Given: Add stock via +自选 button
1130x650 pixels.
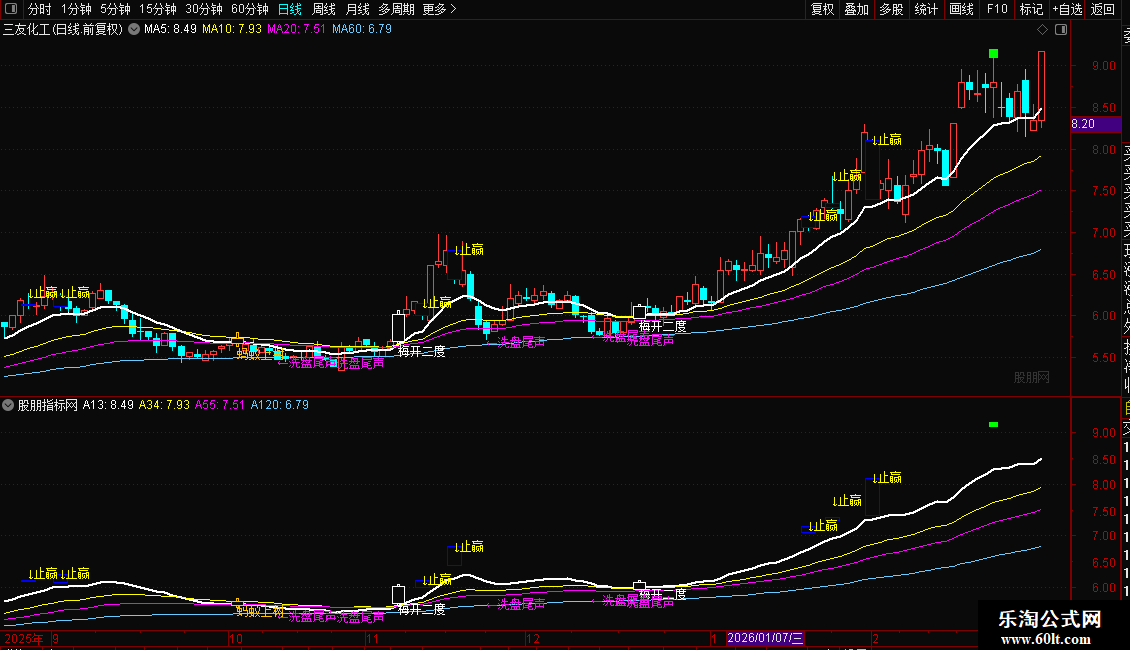Looking at the screenshot, I should [x=1067, y=9].
